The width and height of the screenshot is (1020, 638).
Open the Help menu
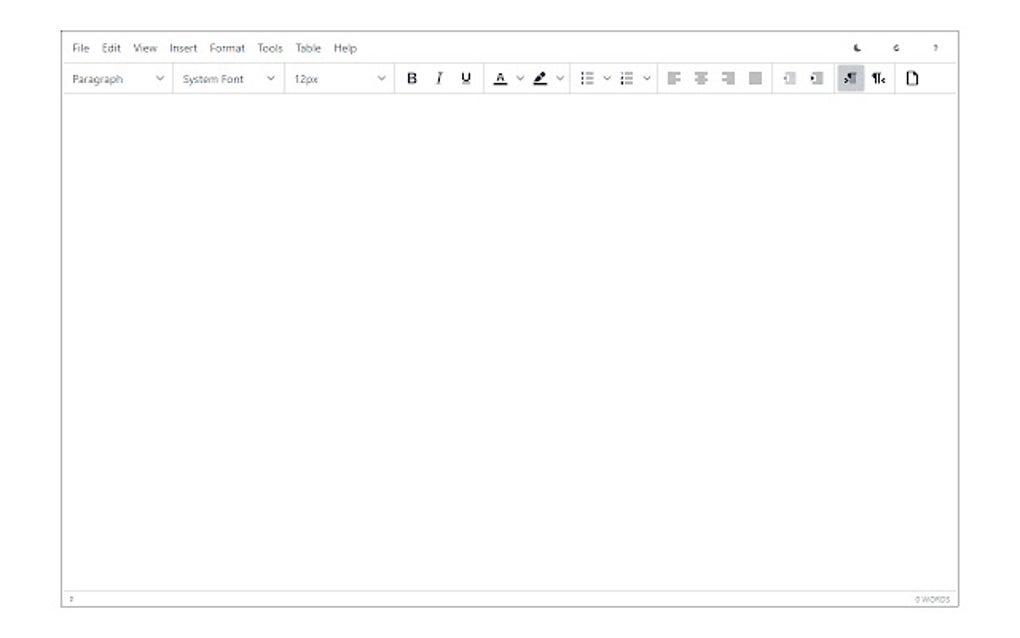pyautogui.click(x=346, y=47)
